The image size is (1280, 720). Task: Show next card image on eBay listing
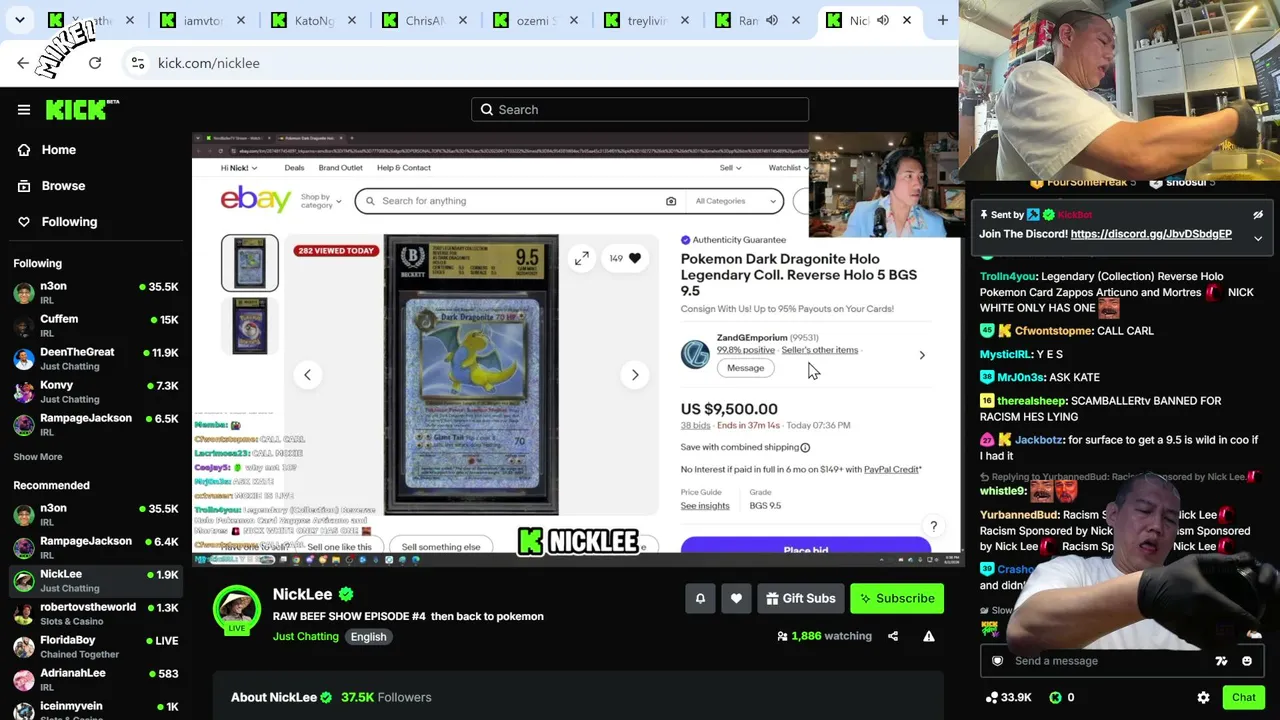tap(635, 375)
